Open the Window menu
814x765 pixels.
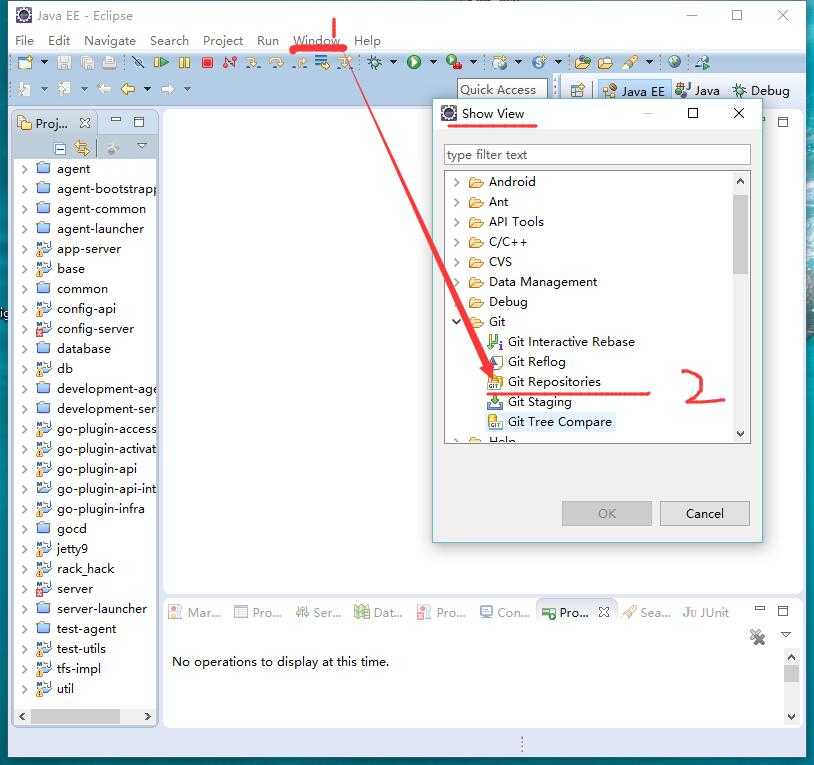tap(317, 40)
